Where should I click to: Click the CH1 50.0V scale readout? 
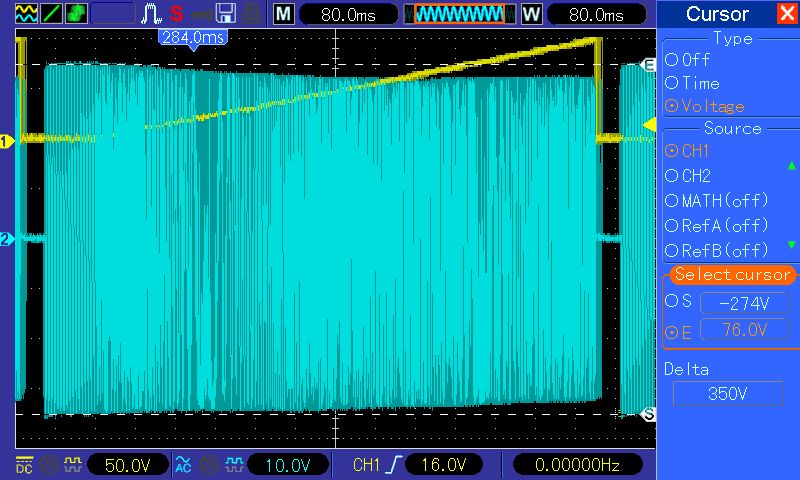pos(126,464)
